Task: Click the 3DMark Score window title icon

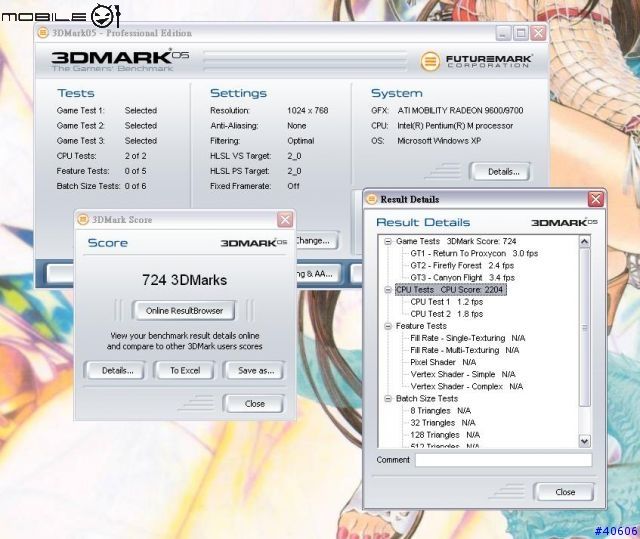Action: [x=83, y=220]
